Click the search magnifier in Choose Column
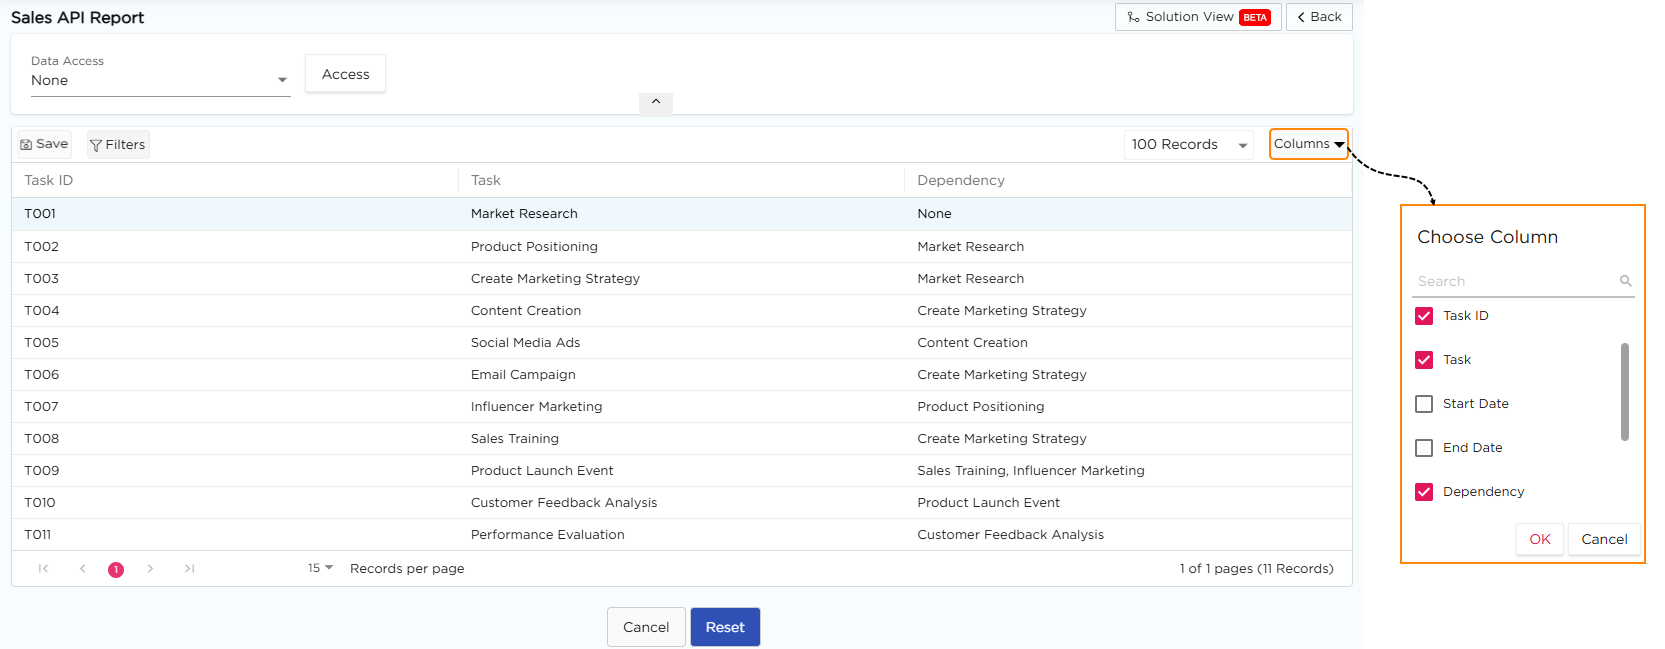1665x649 pixels. (1625, 281)
